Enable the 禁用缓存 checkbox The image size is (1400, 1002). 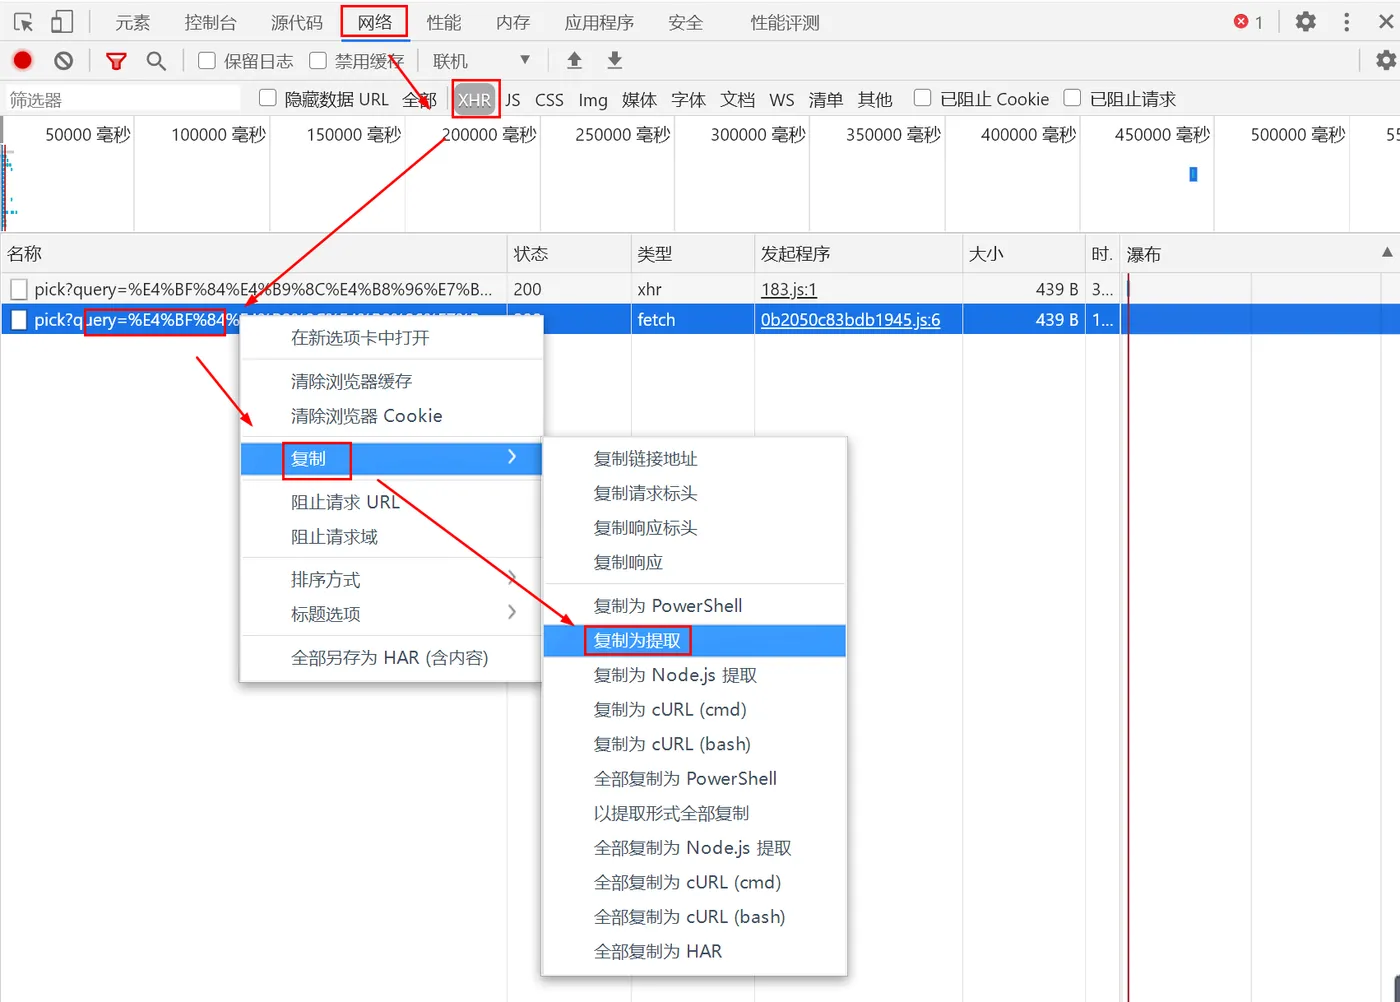point(318,61)
